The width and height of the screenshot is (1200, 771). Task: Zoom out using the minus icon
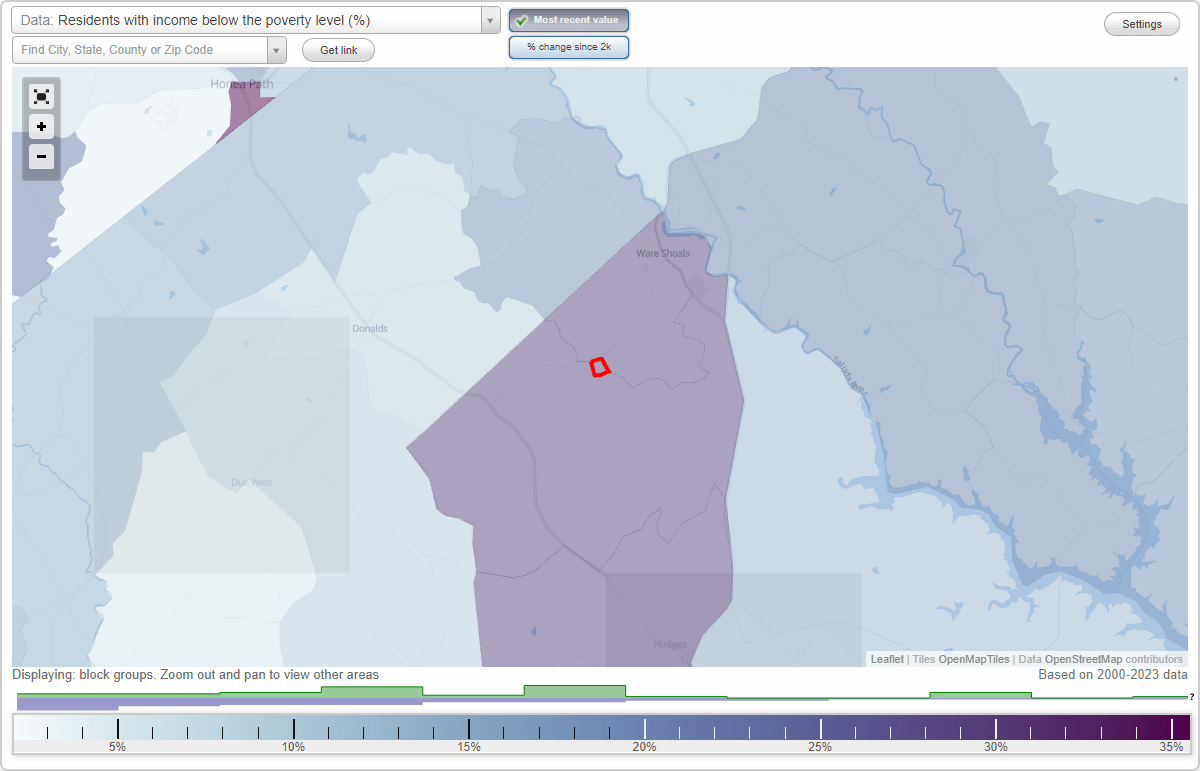click(x=41, y=157)
